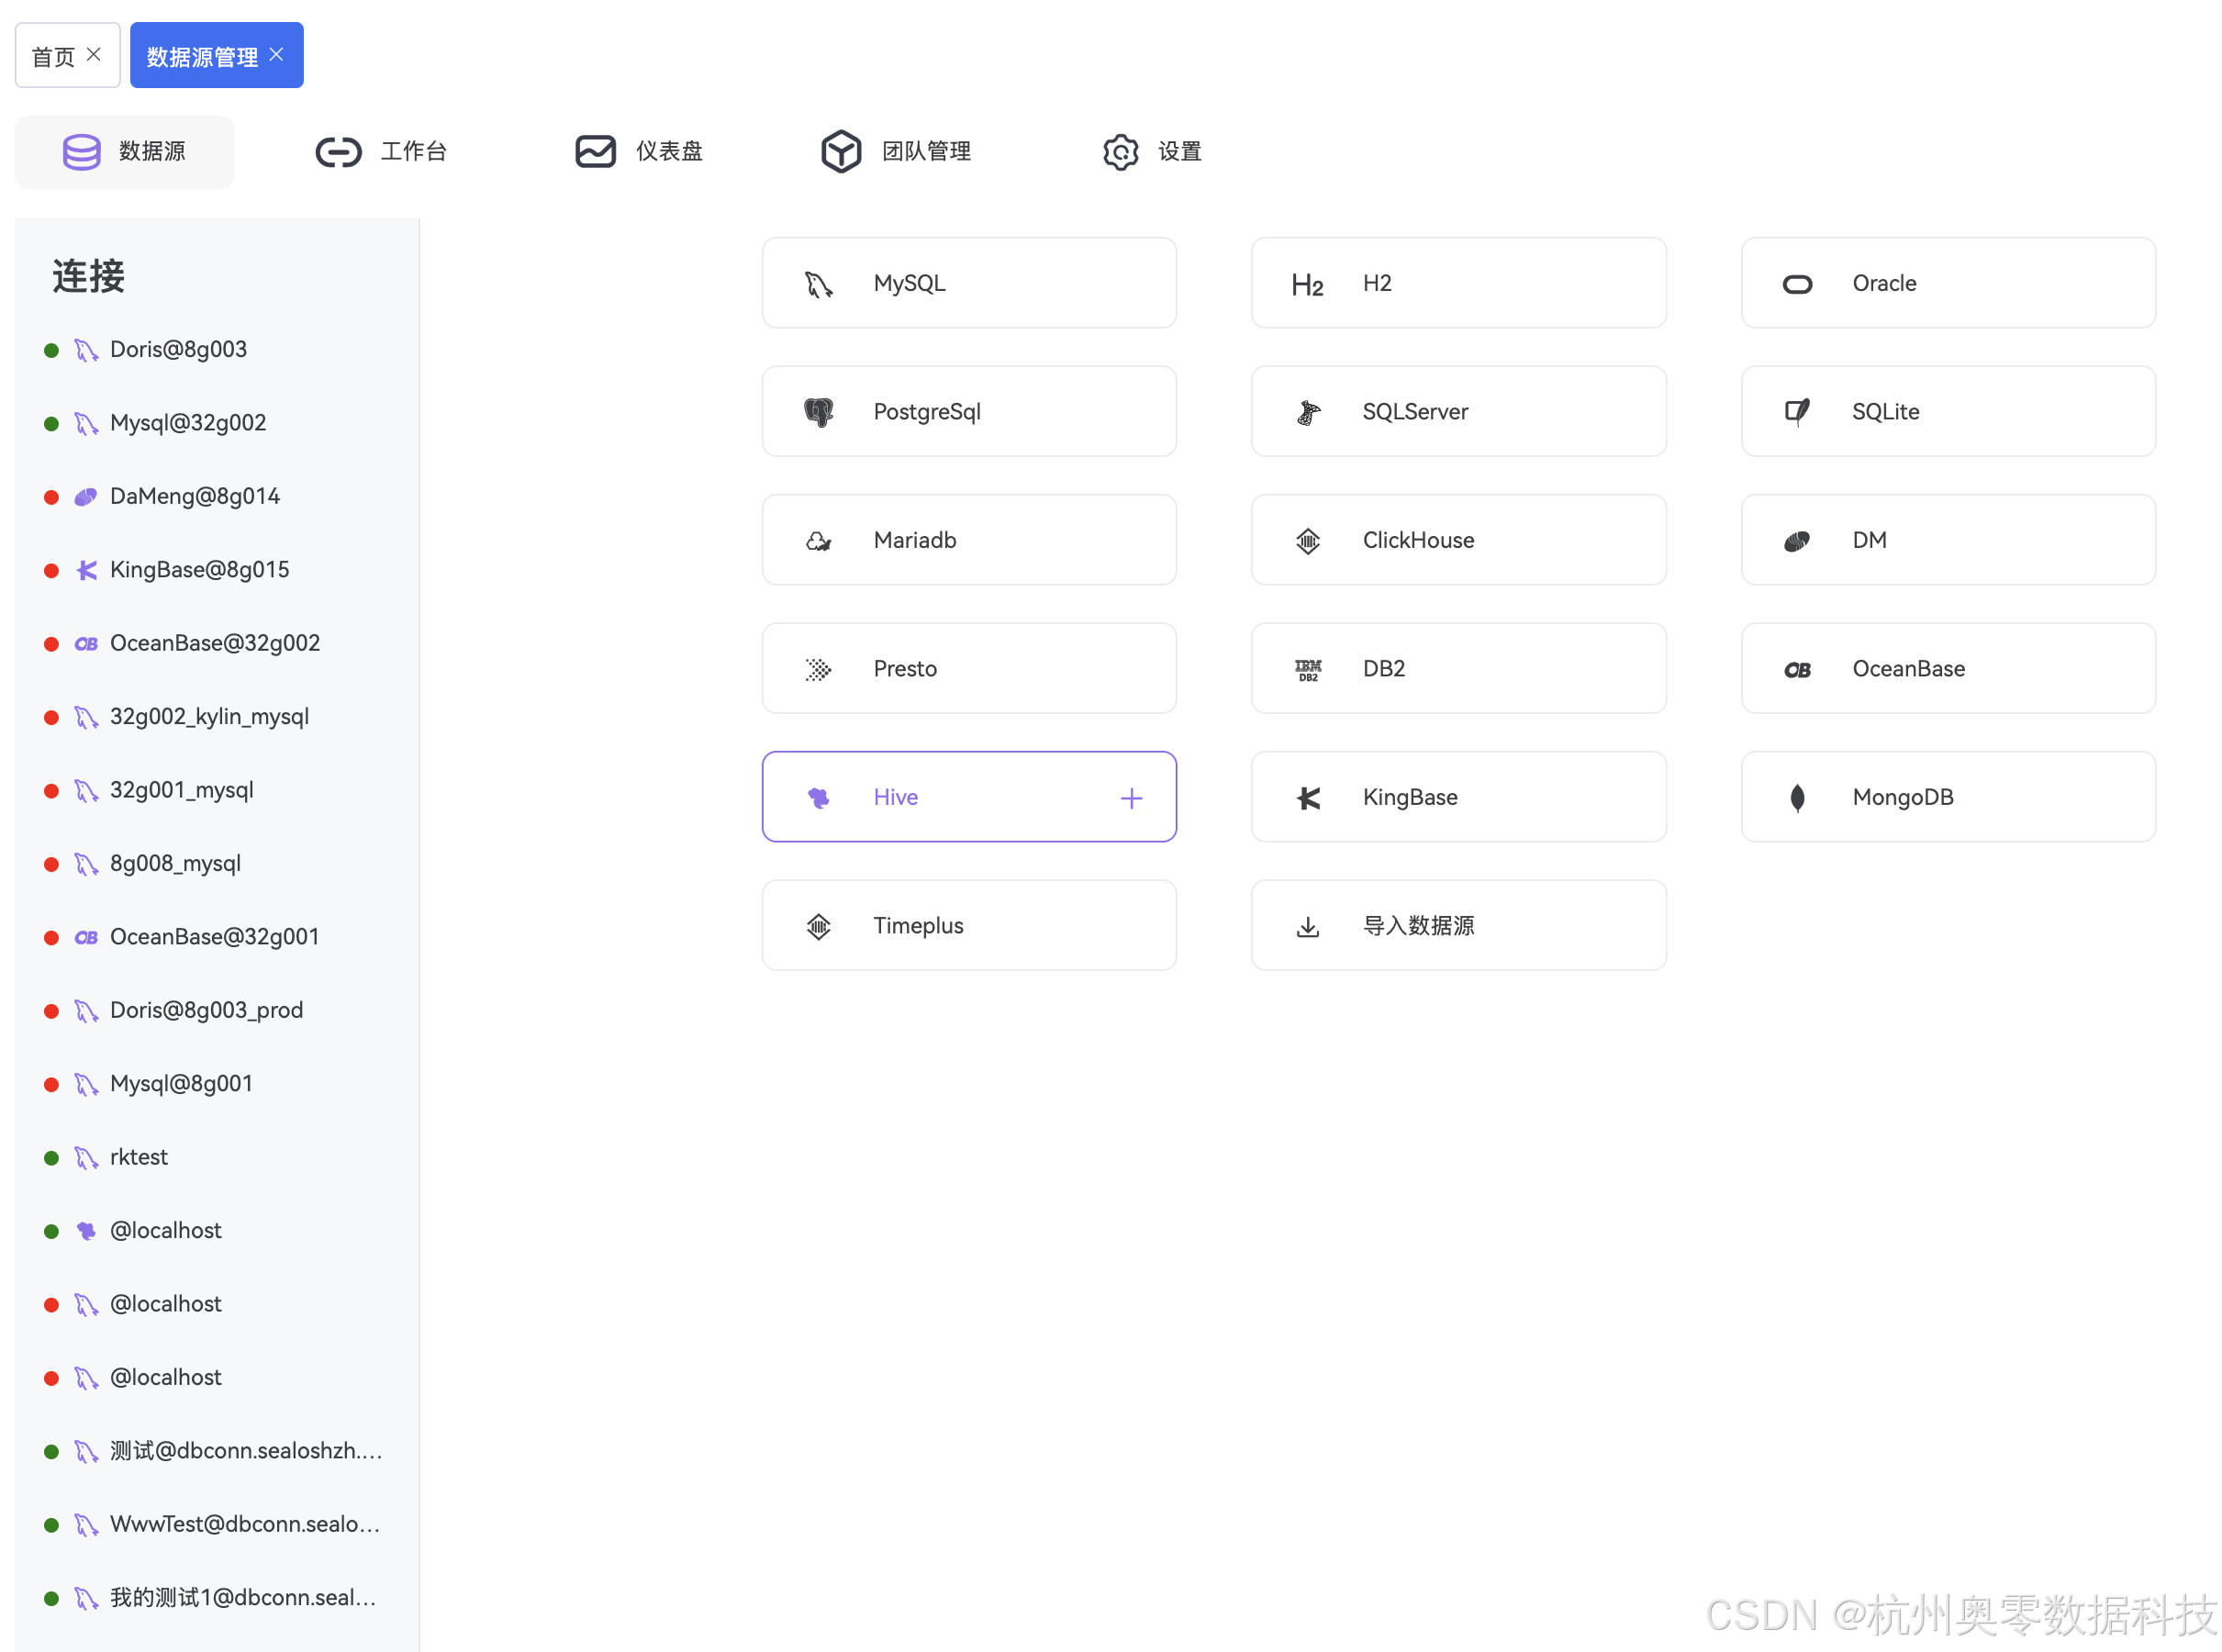Click the SQLite feather icon
Image resolution: width=2222 pixels, height=1652 pixels.
1797,412
